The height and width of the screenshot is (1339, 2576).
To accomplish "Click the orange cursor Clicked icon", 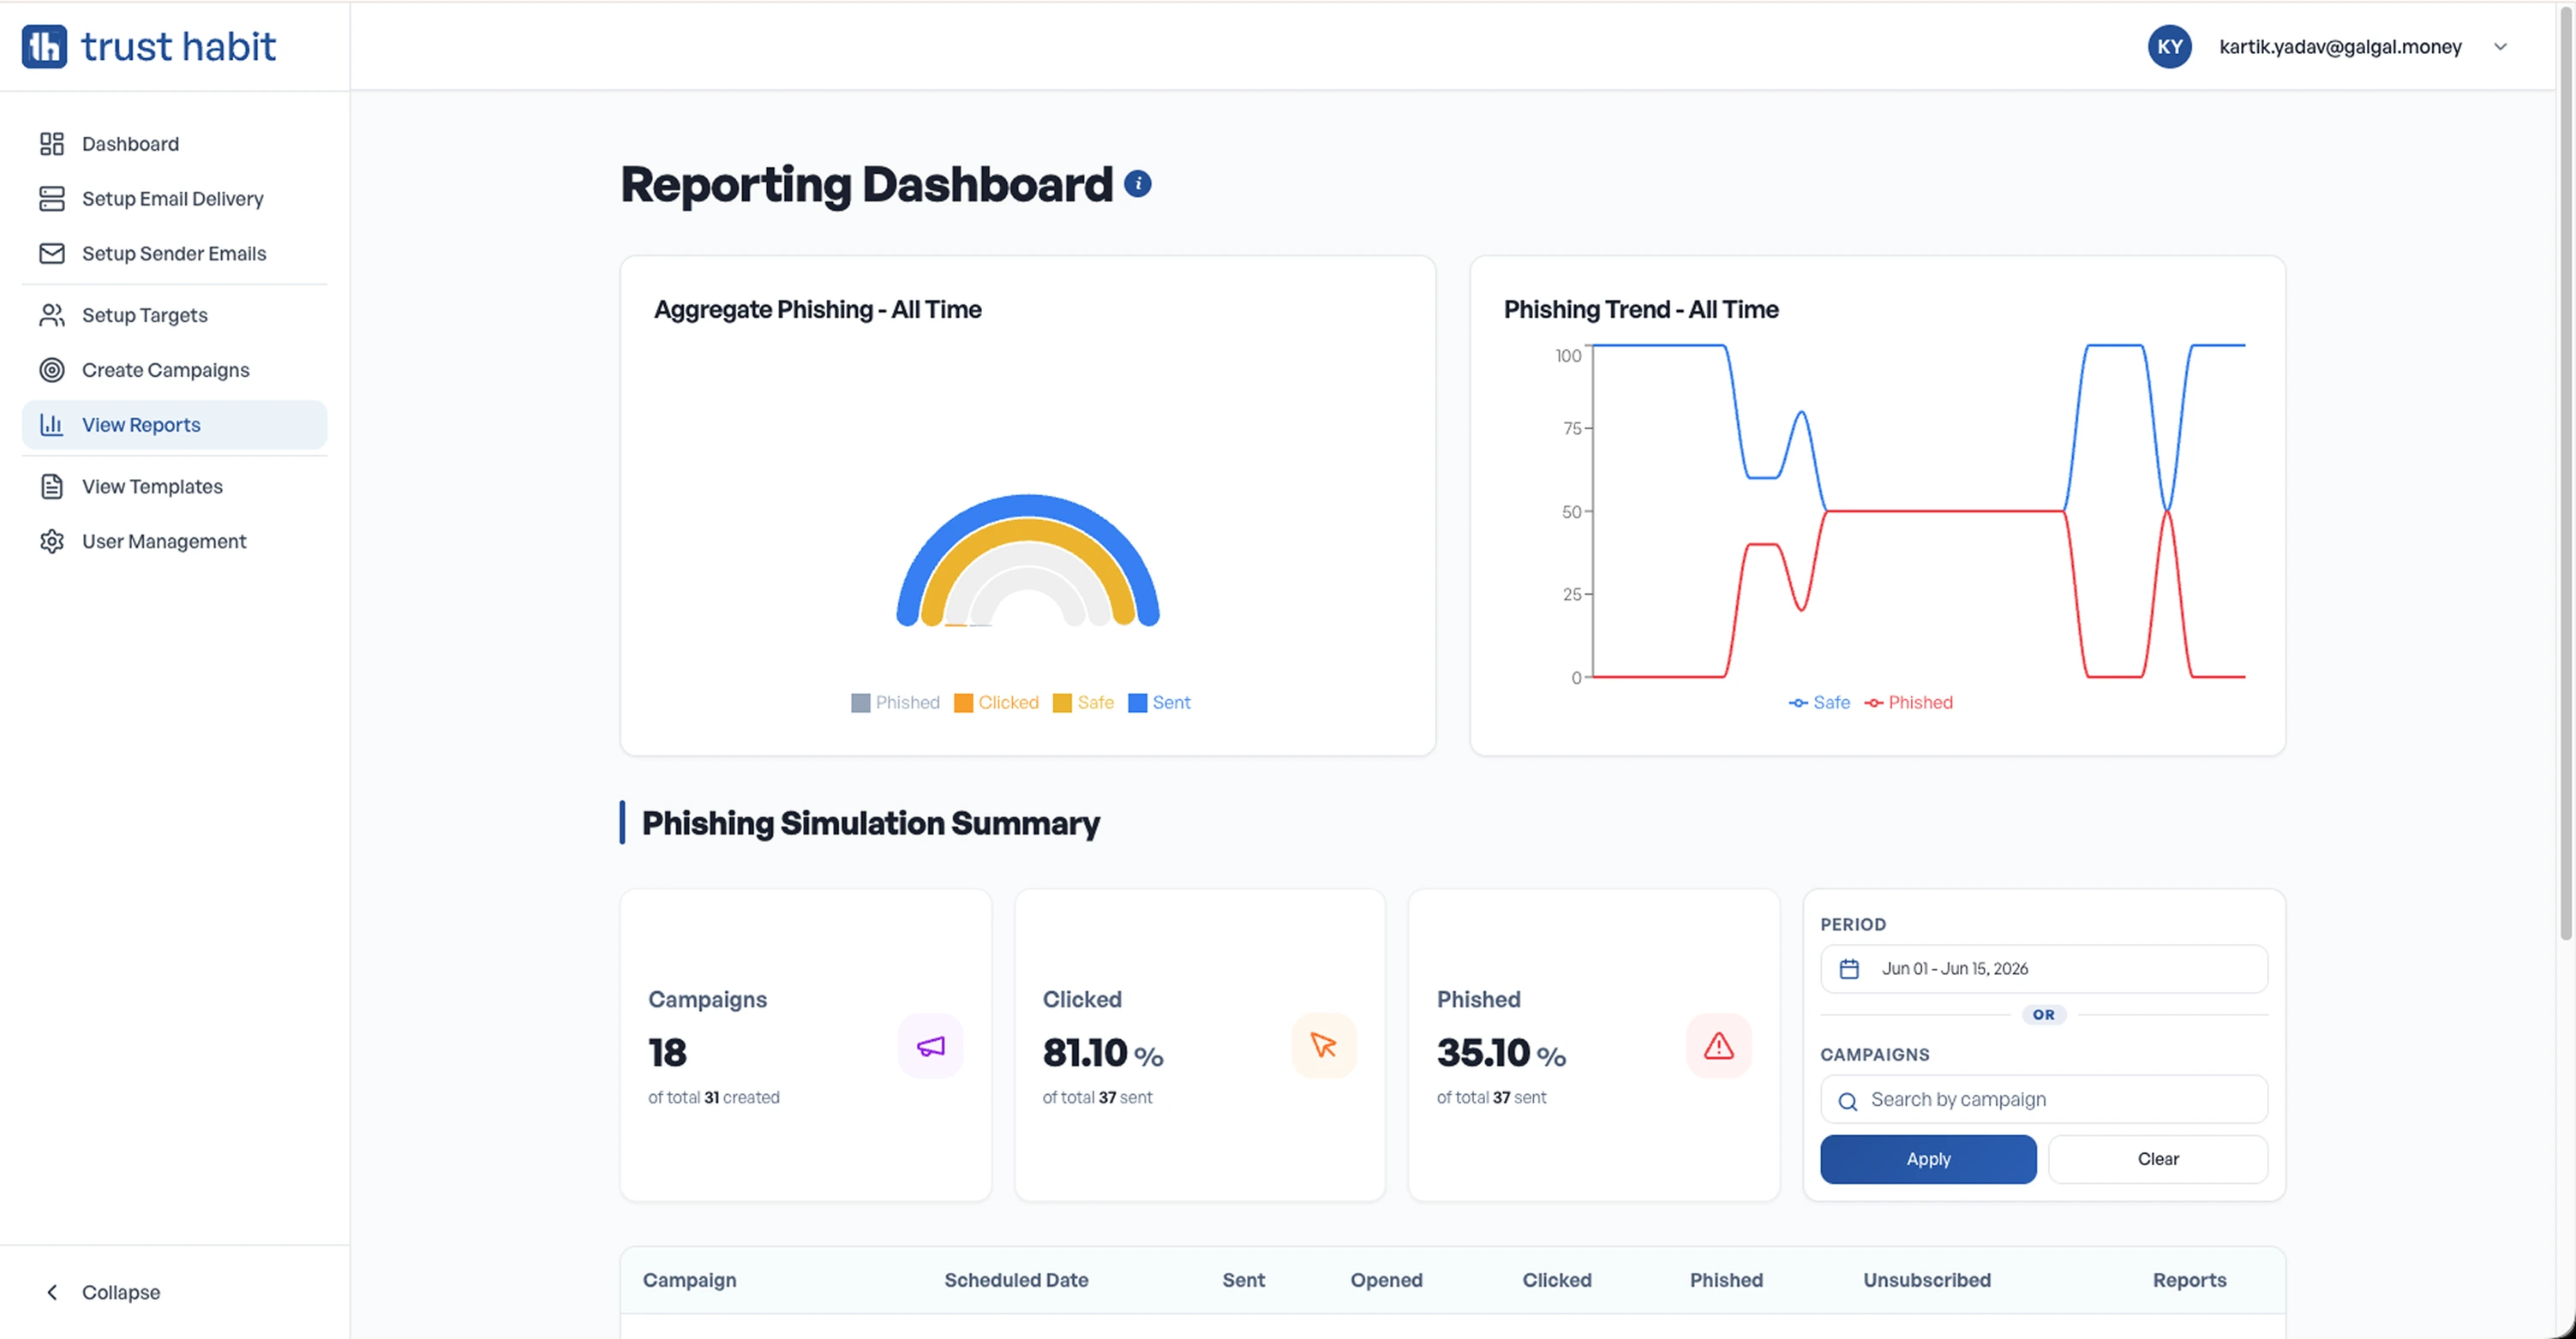I will (1323, 1046).
